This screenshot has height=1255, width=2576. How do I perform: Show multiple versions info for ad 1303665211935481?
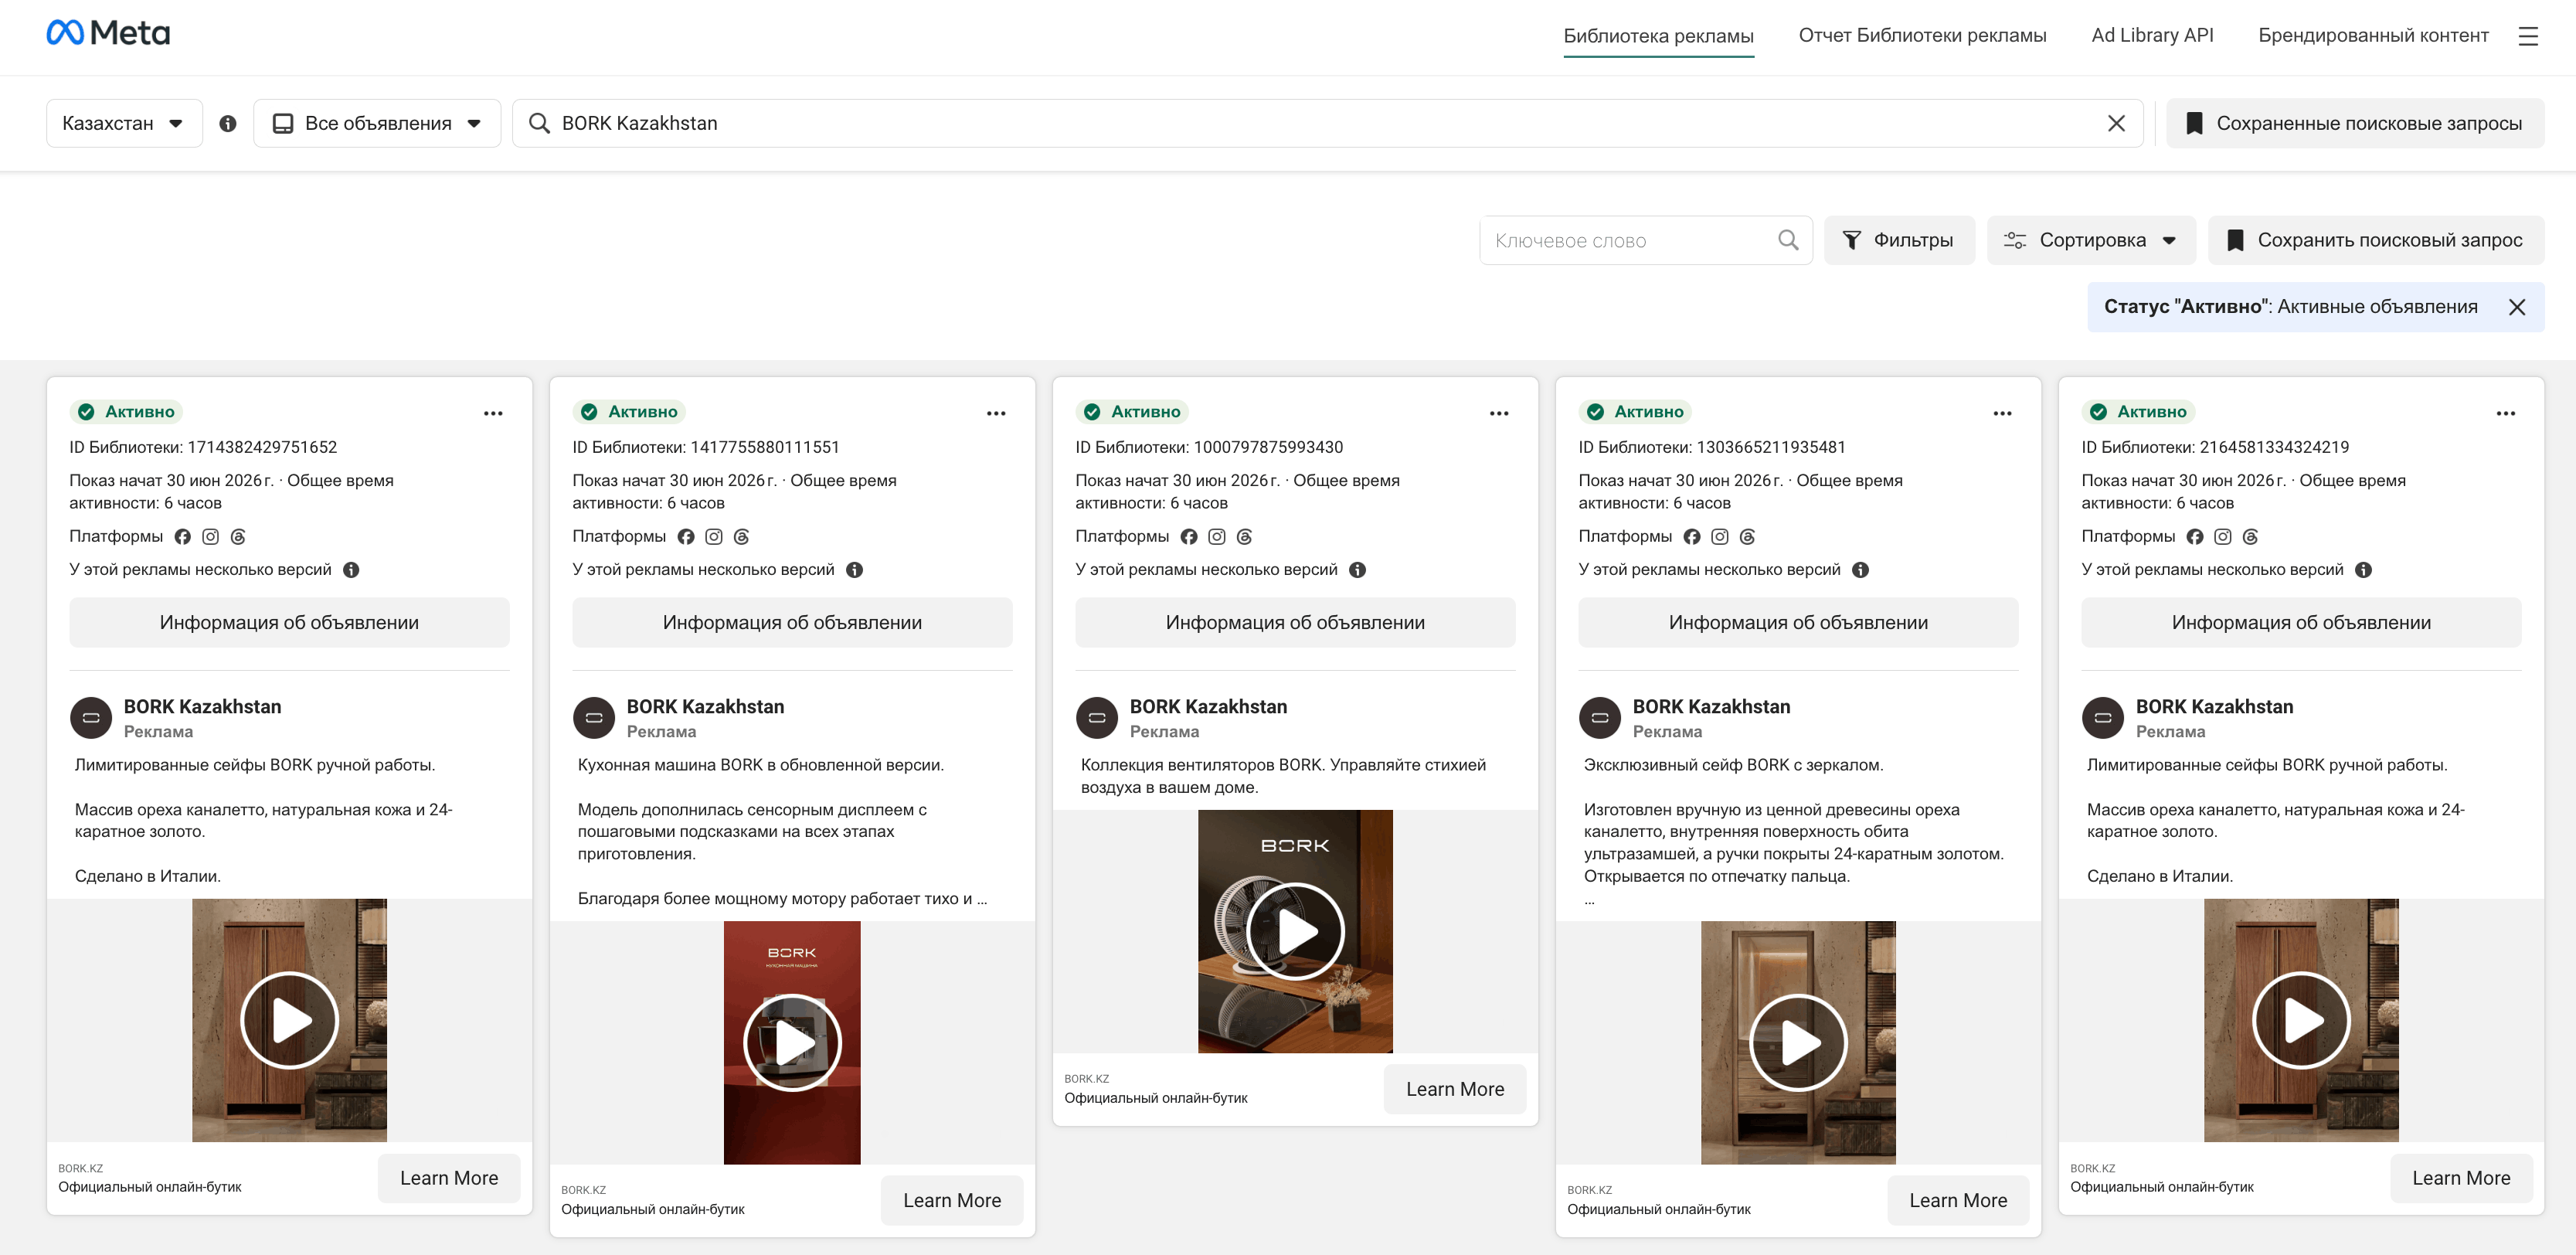[x=1860, y=570]
